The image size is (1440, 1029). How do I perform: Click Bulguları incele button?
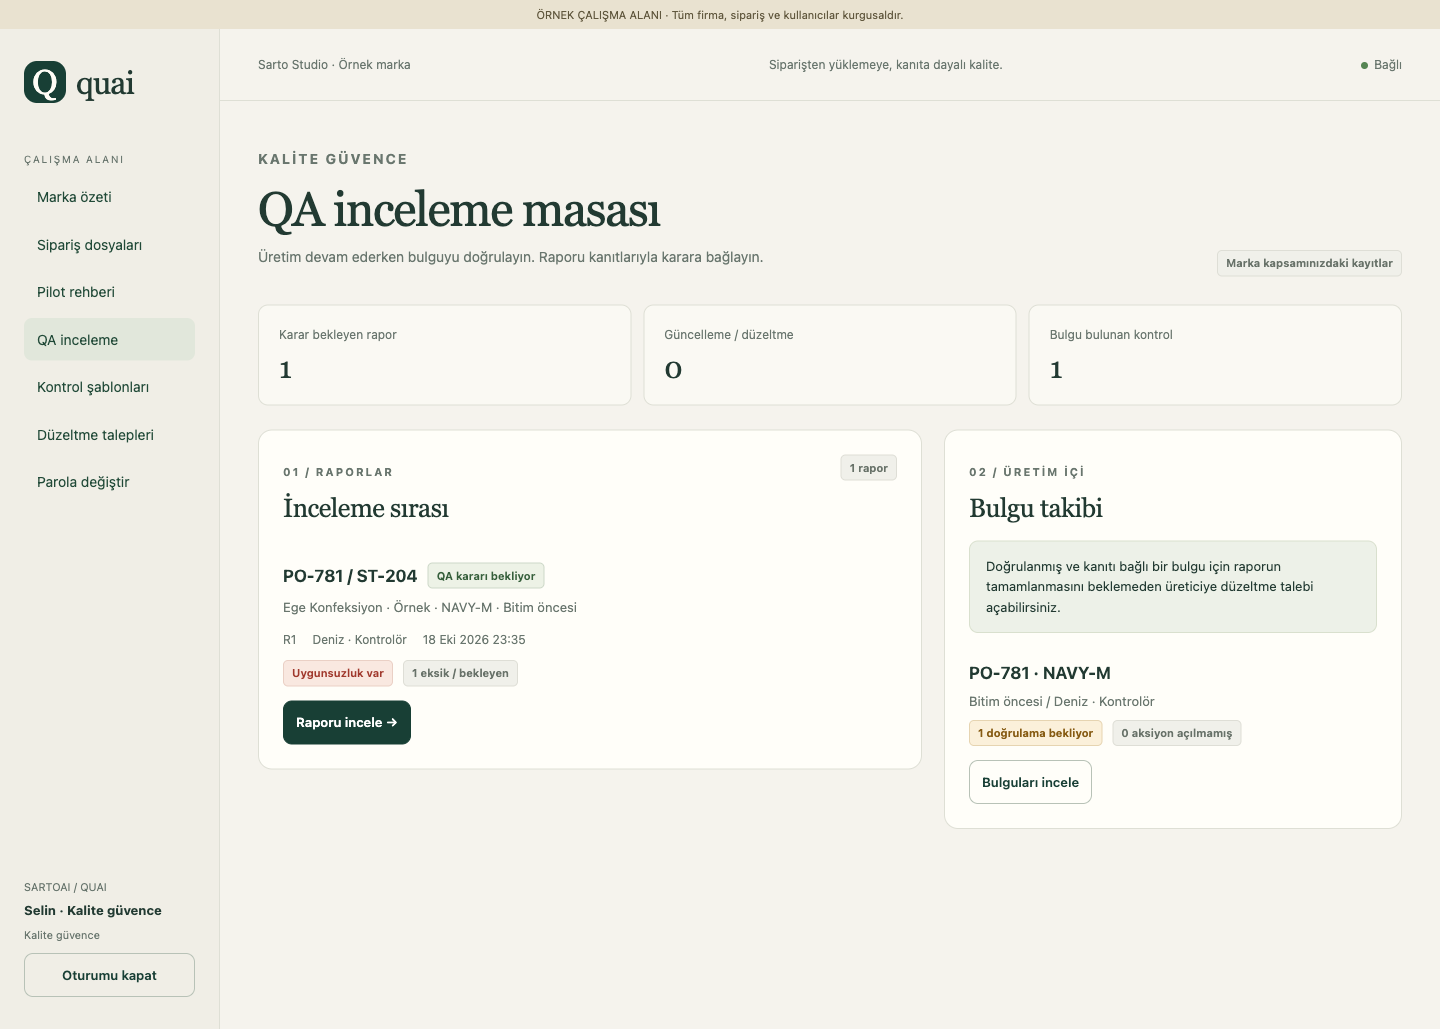pos(1030,782)
